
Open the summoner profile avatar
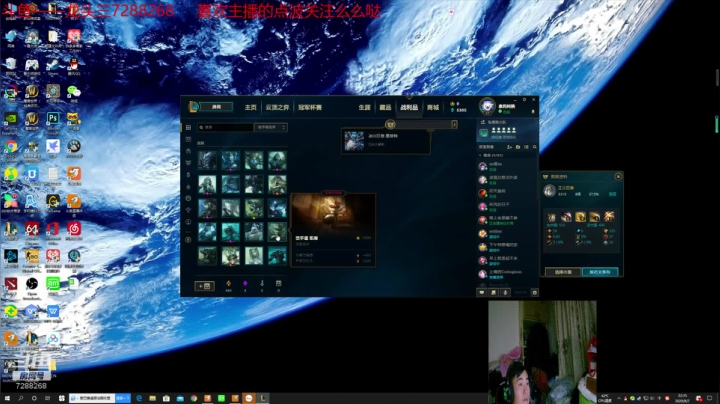(x=487, y=106)
